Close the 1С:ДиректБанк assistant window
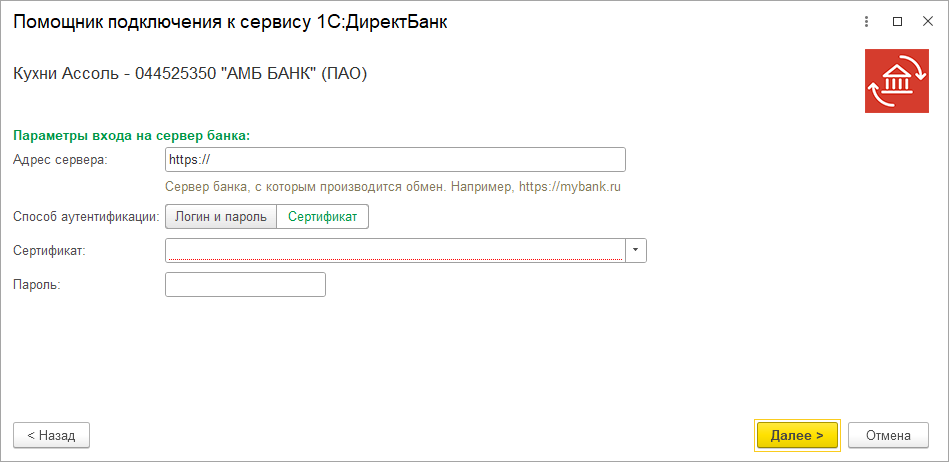This screenshot has width=949, height=462. [x=926, y=21]
